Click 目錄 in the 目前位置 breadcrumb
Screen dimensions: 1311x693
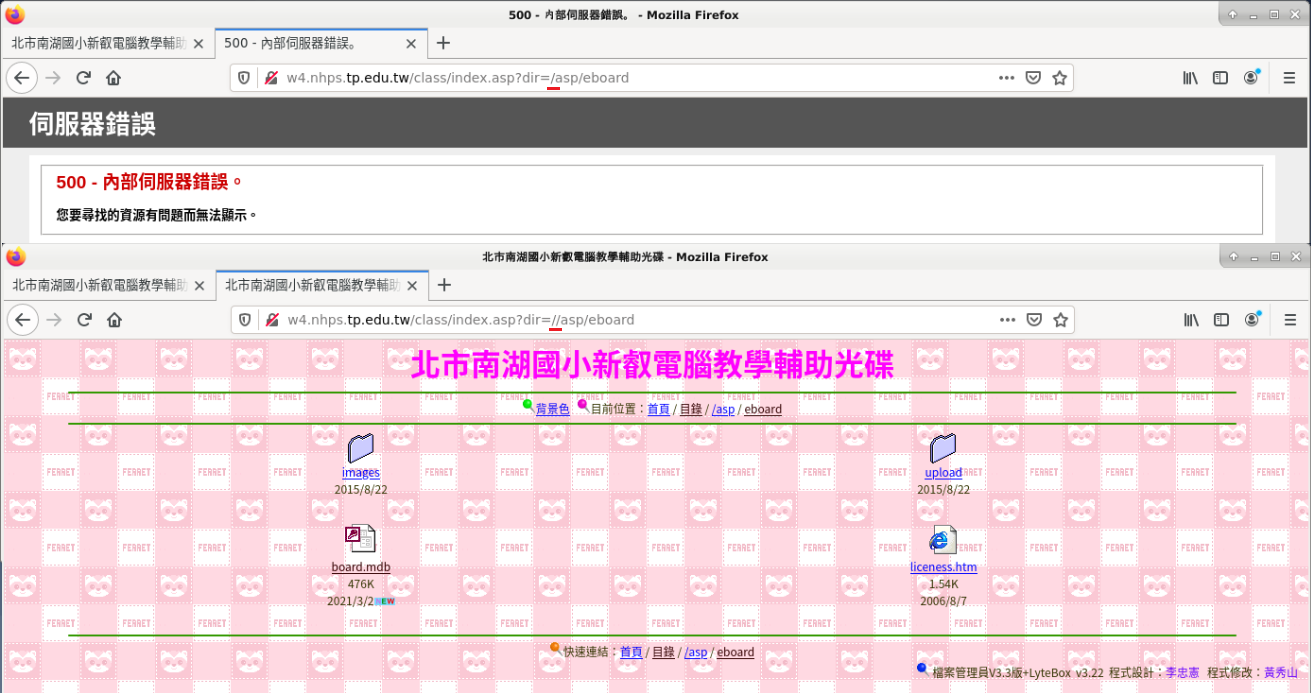pyautogui.click(x=691, y=409)
